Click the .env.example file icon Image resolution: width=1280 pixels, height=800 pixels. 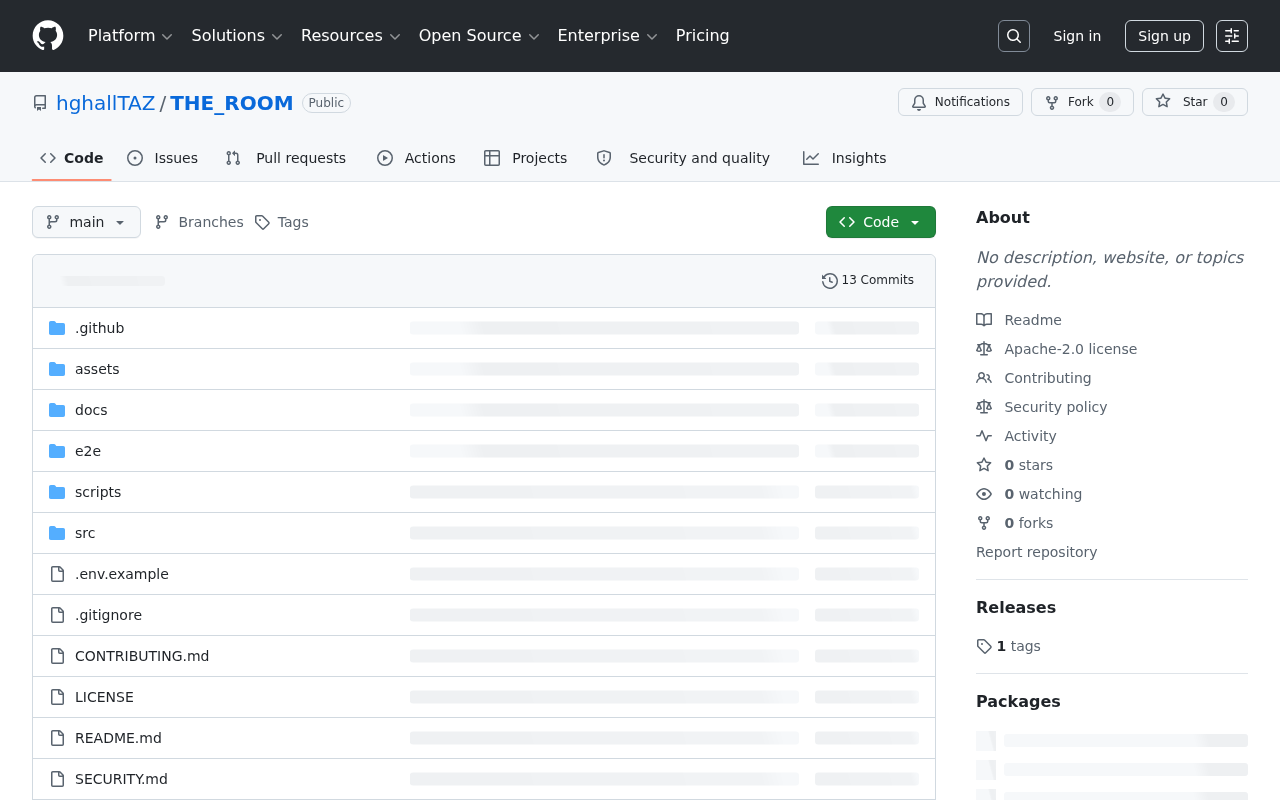[57, 574]
